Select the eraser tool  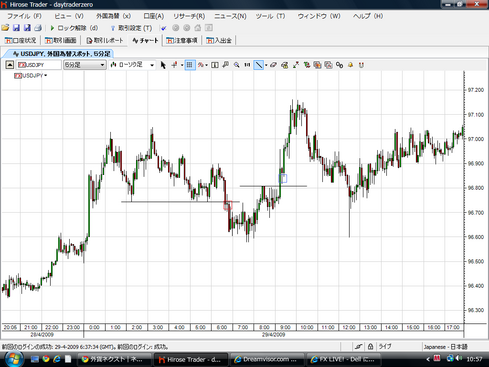pyautogui.click(x=273, y=65)
